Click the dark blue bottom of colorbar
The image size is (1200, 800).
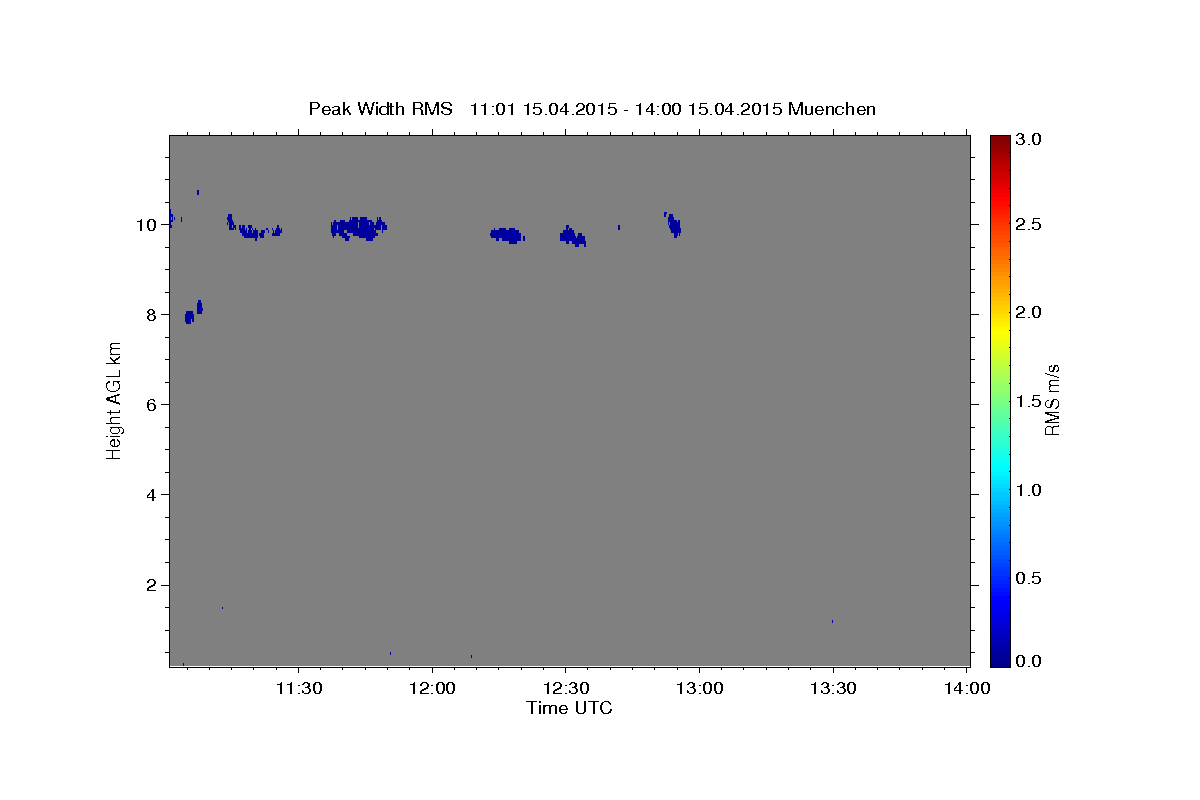(1000, 658)
